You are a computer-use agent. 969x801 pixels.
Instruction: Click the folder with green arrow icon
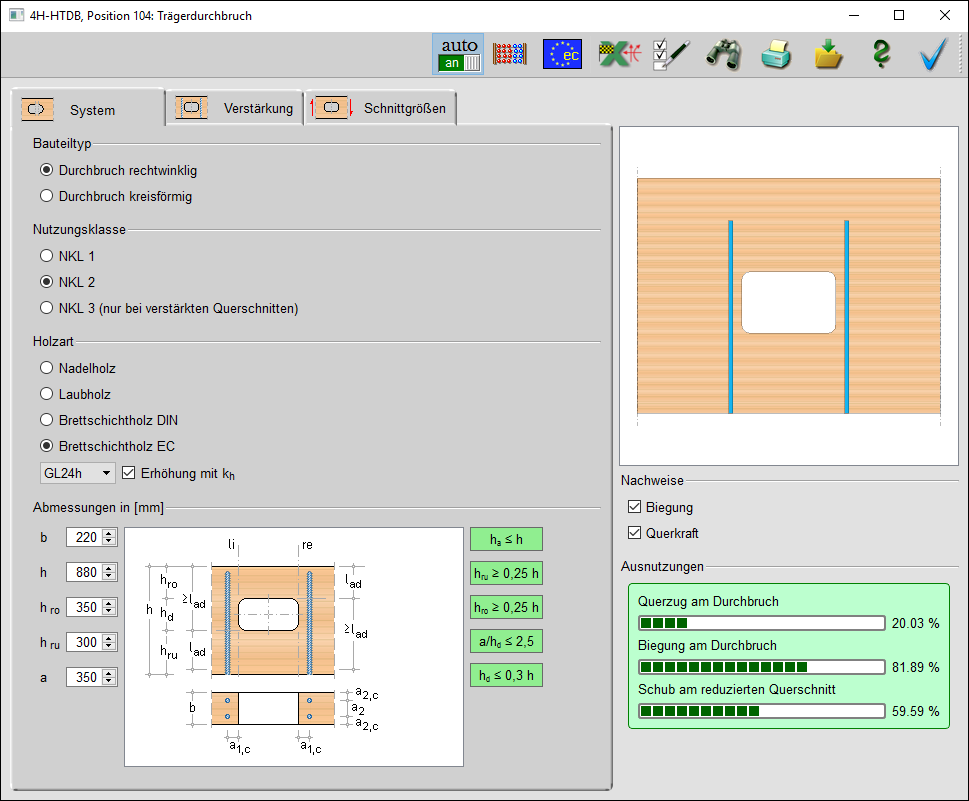point(828,54)
